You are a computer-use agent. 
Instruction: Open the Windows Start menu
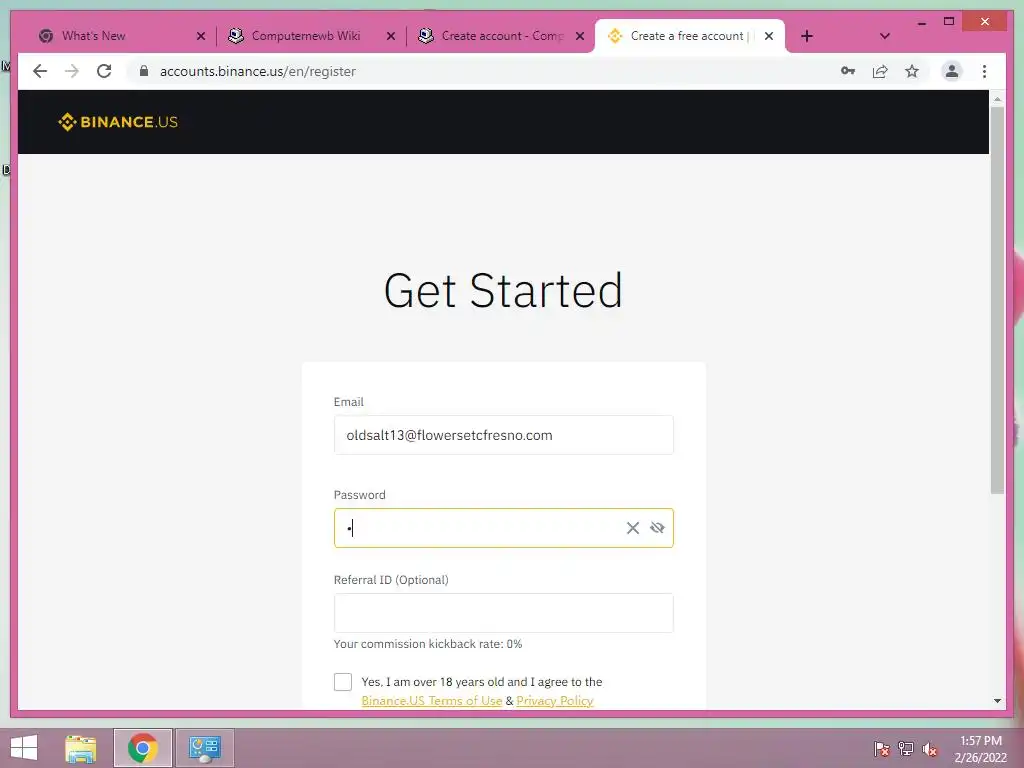click(24, 748)
